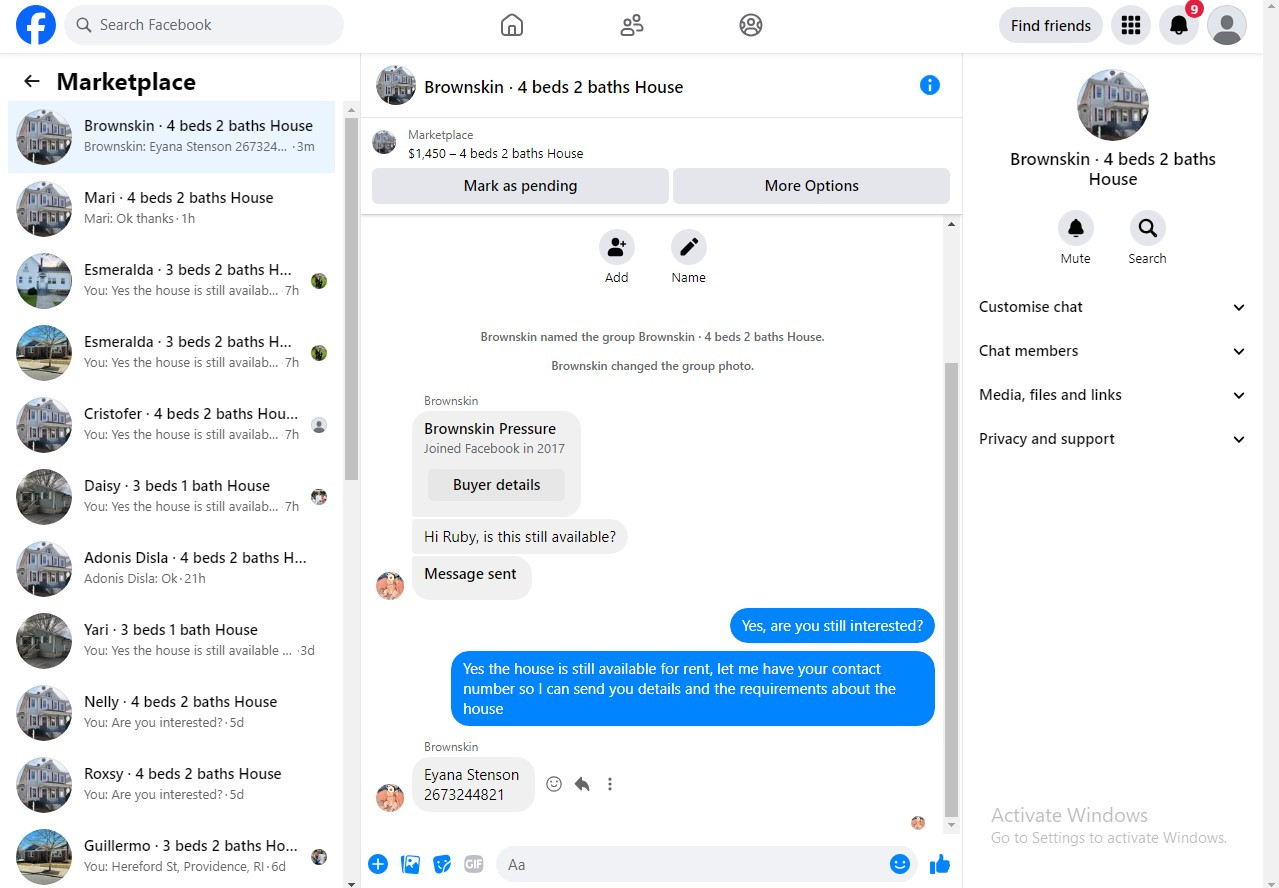Open more actions plus icon in composer
This screenshot has height=888, width=1279.
[x=378, y=864]
